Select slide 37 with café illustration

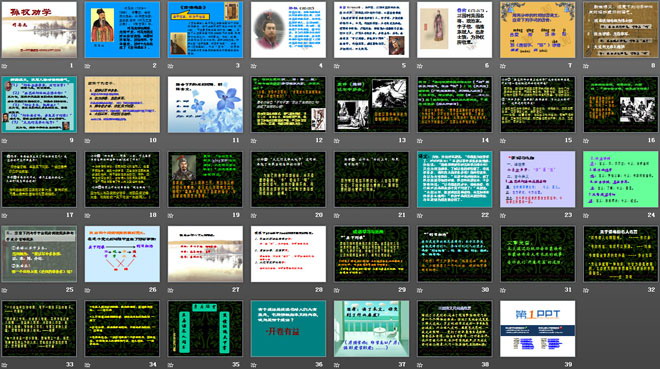coord(371,329)
